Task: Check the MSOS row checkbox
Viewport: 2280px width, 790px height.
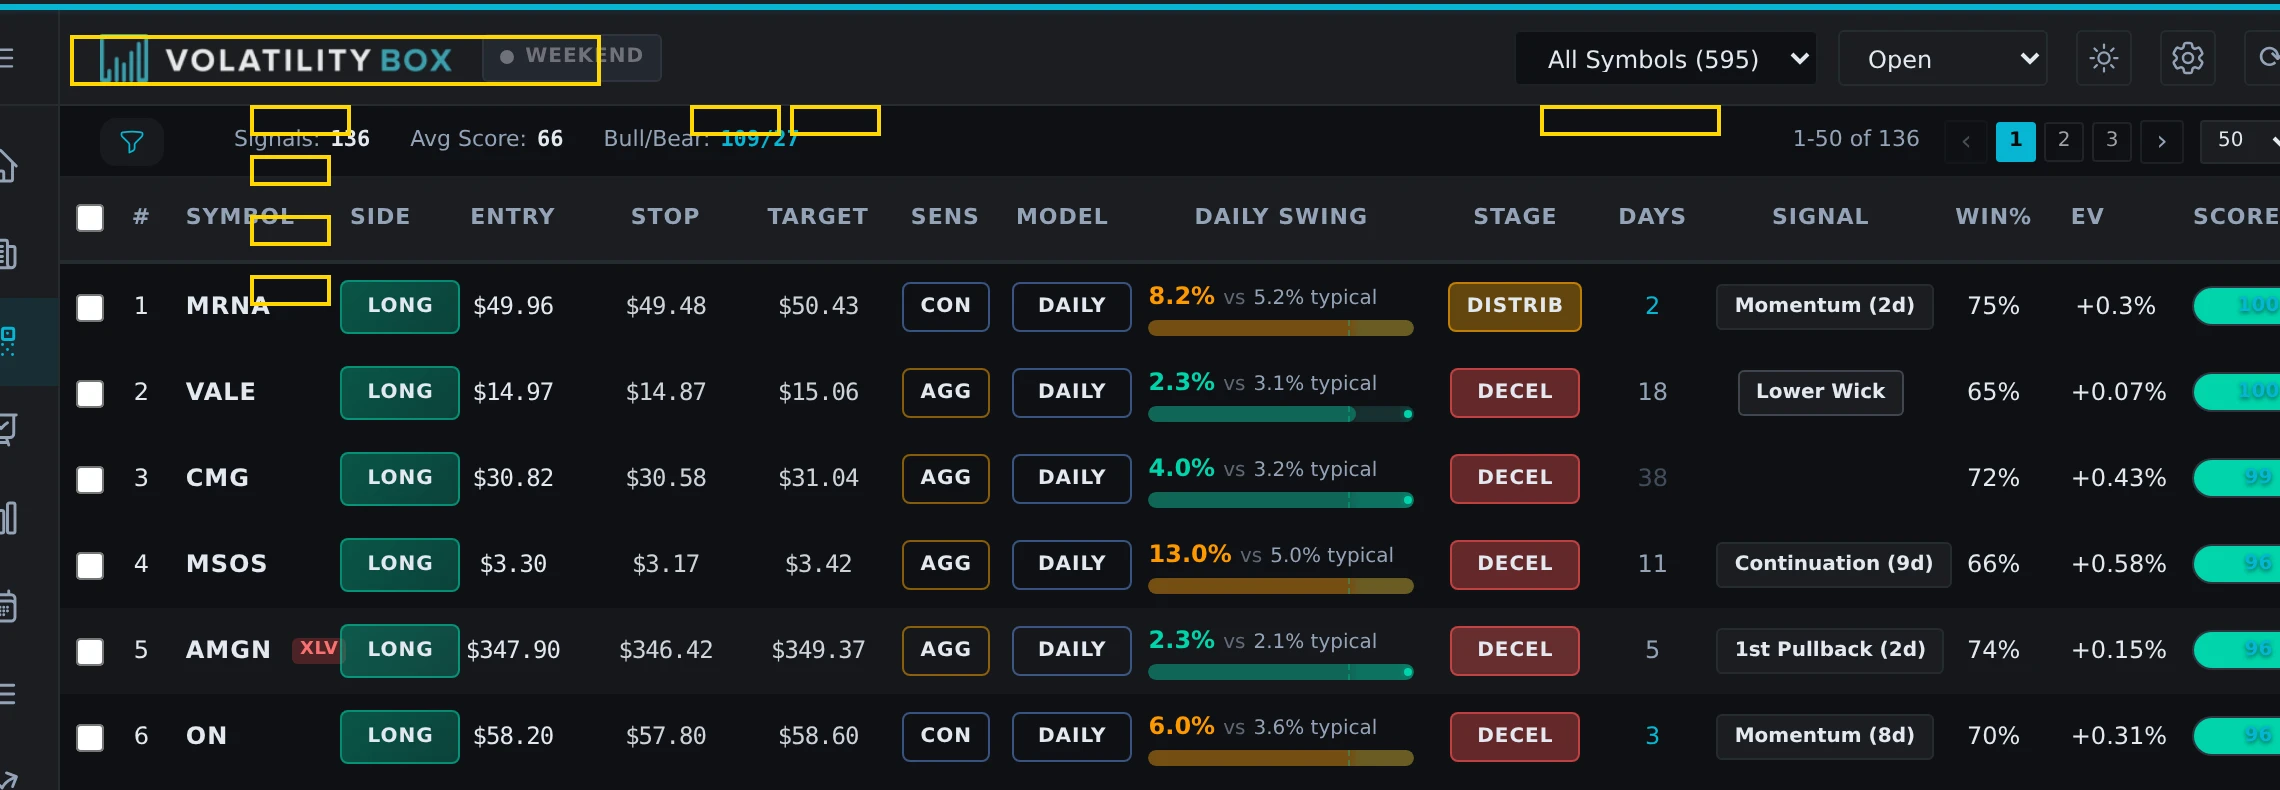Action: [x=90, y=565]
